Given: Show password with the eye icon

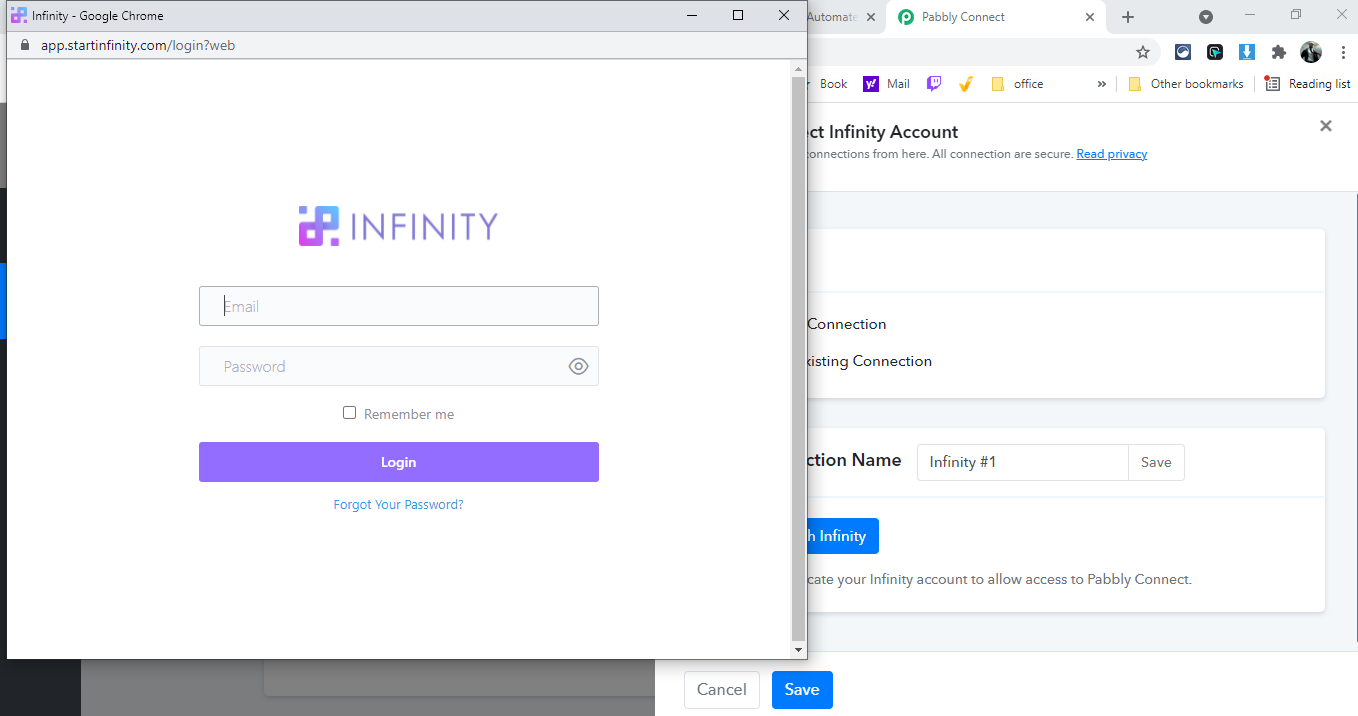Looking at the screenshot, I should (578, 366).
